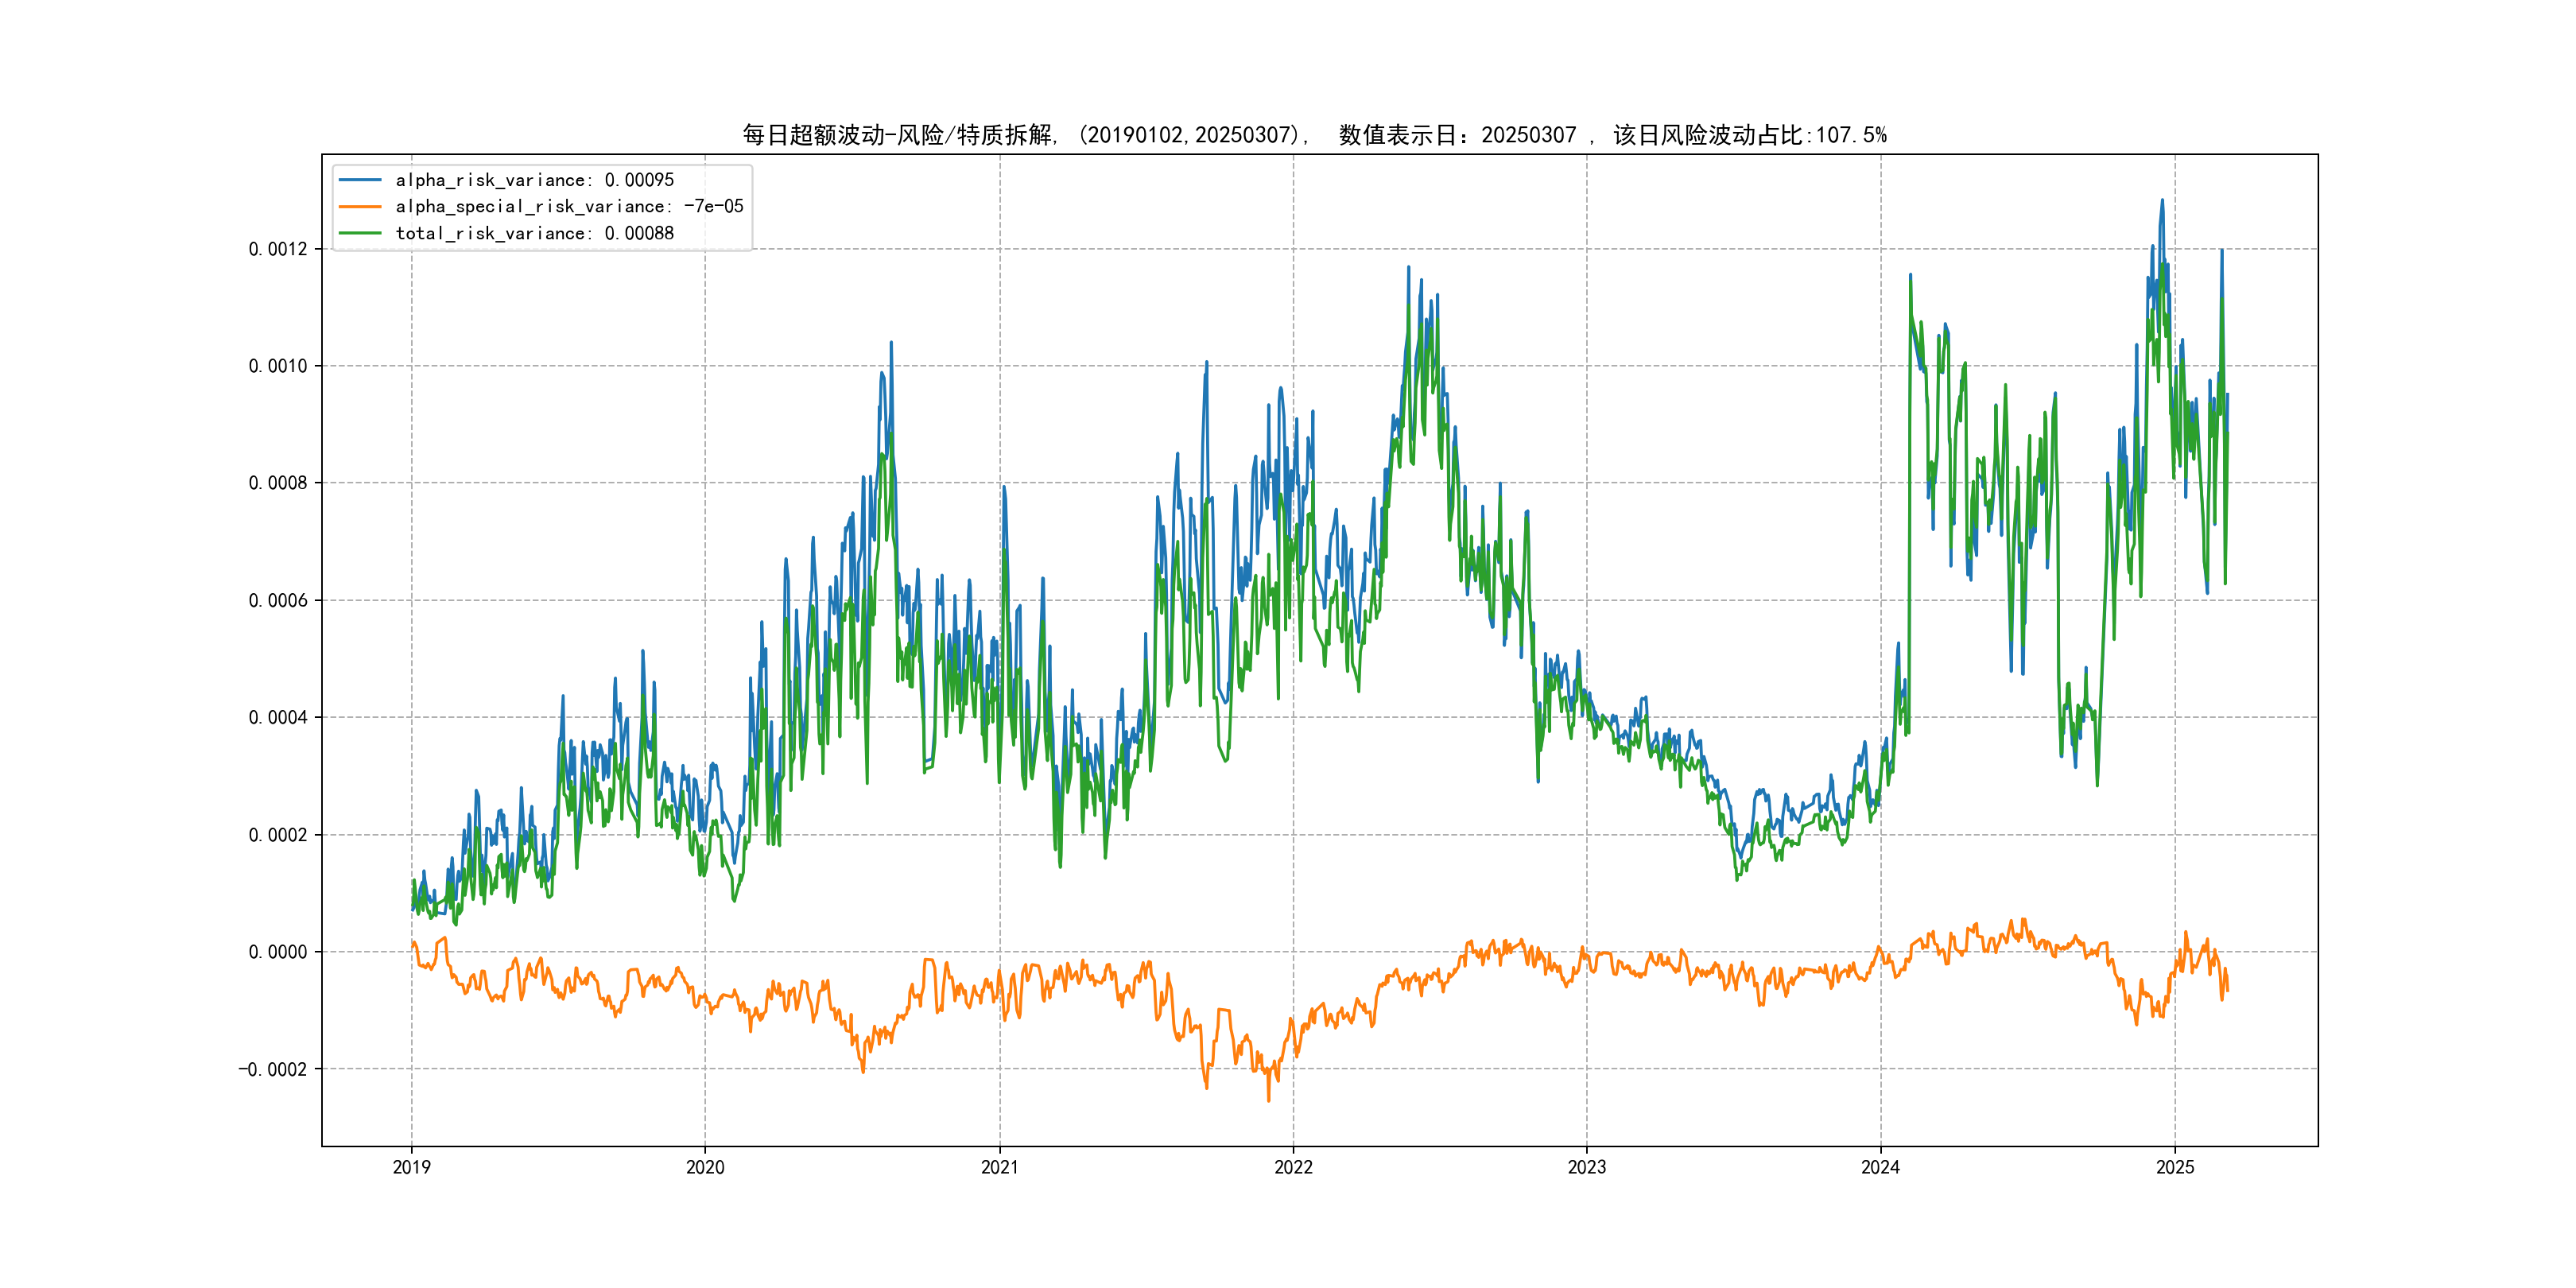
Task: Click the 2022 x-axis tick label
Action: pyautogui.click(x=1293, y=1167)
